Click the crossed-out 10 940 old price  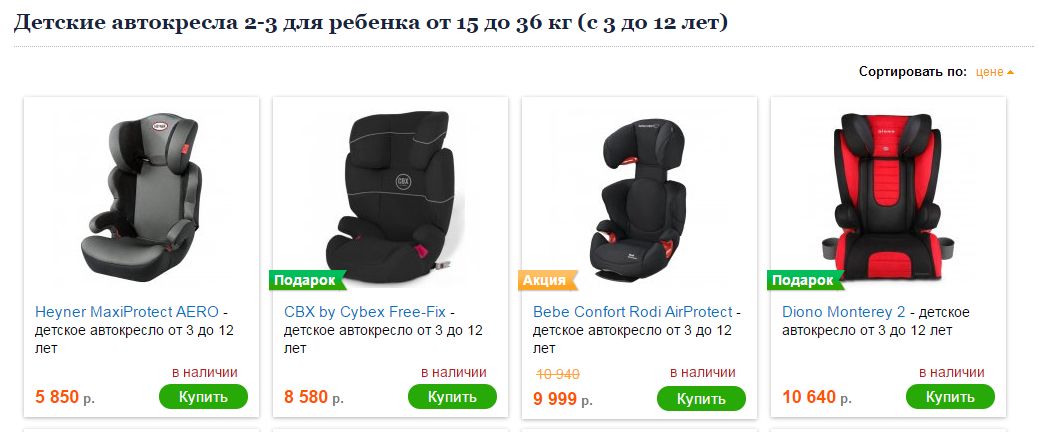(x=557, y=374)
